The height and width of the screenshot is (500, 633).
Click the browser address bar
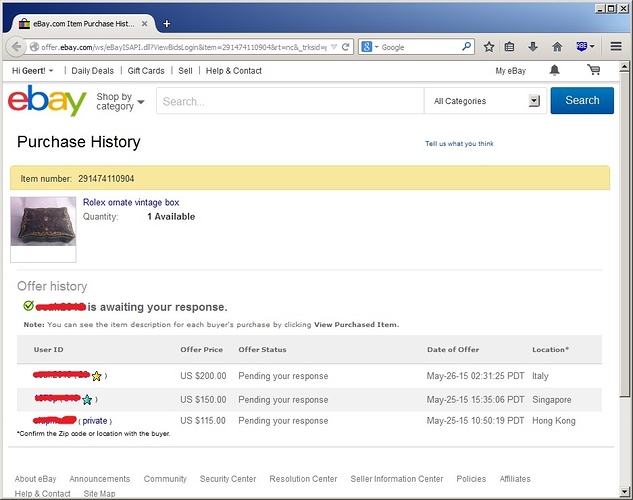184,47
